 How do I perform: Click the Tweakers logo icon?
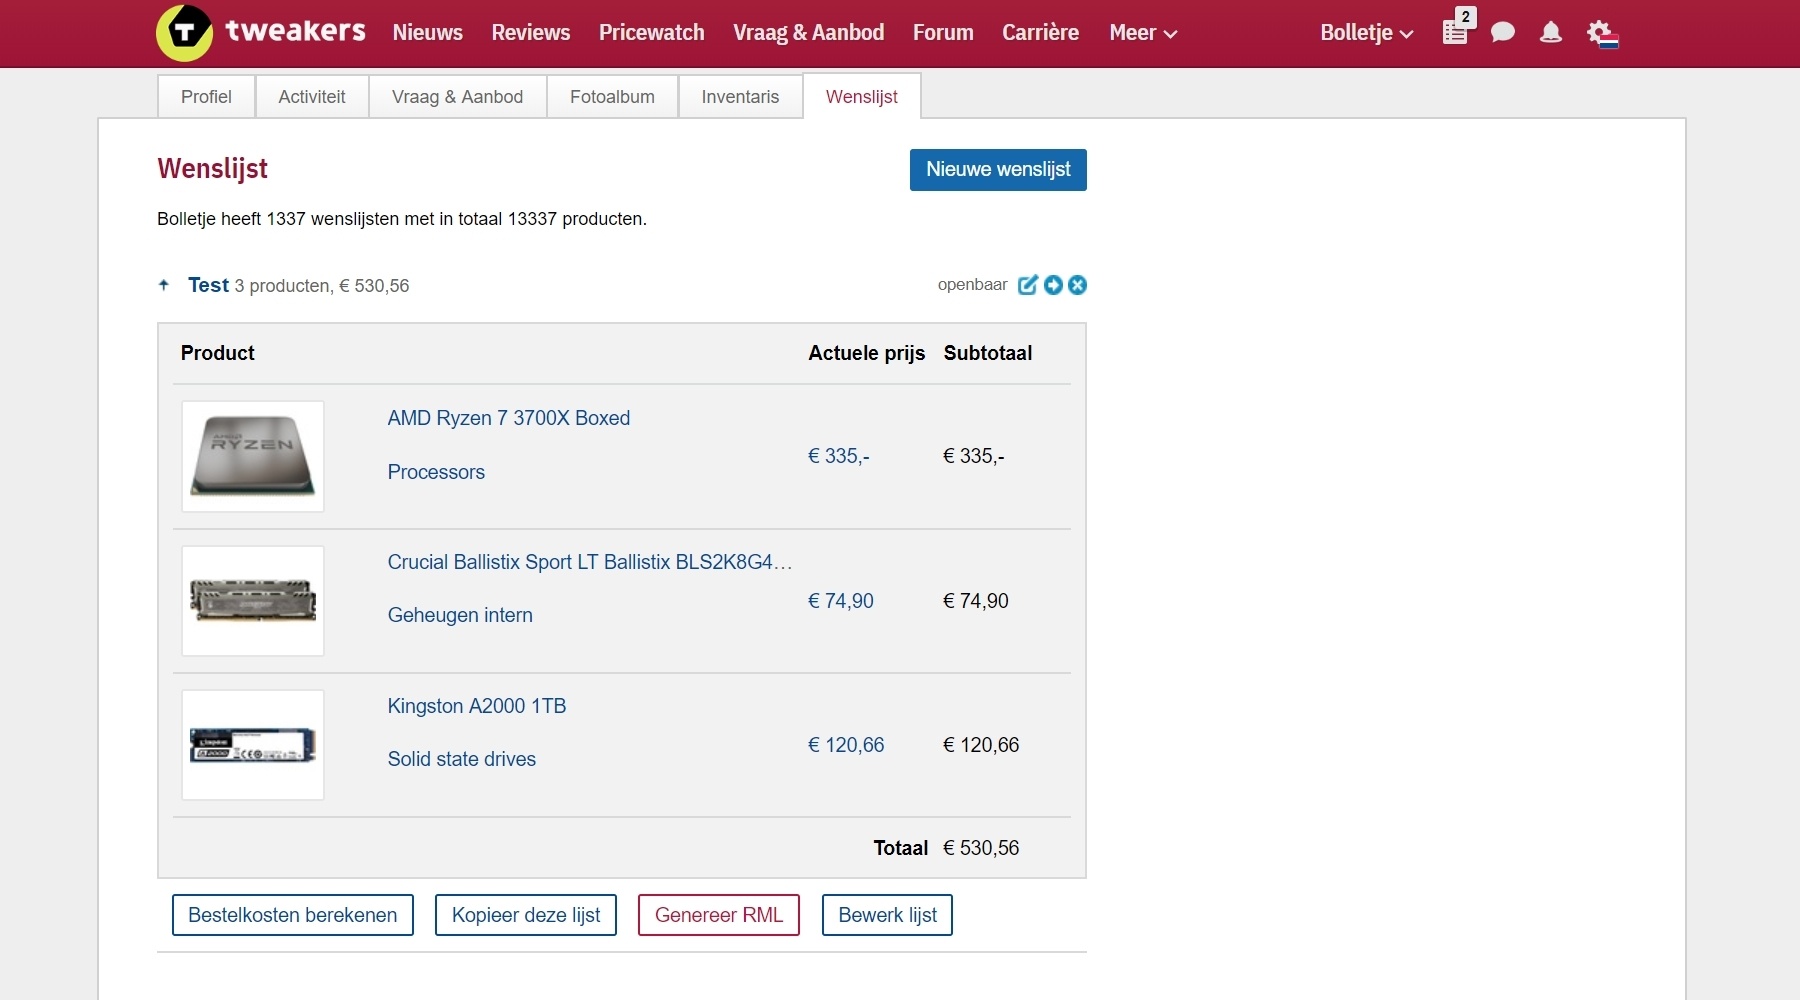pyautogui.click(x=185, y=33)
